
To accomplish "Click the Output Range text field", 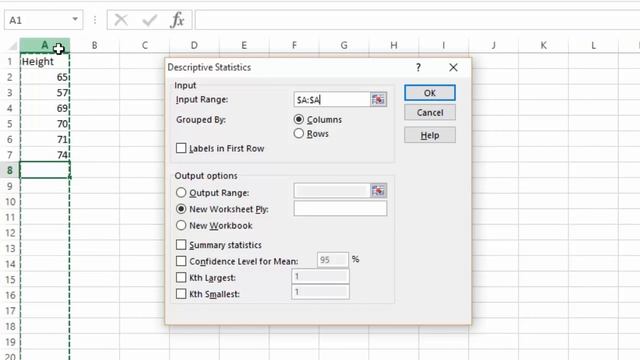I will pos(332,191).
